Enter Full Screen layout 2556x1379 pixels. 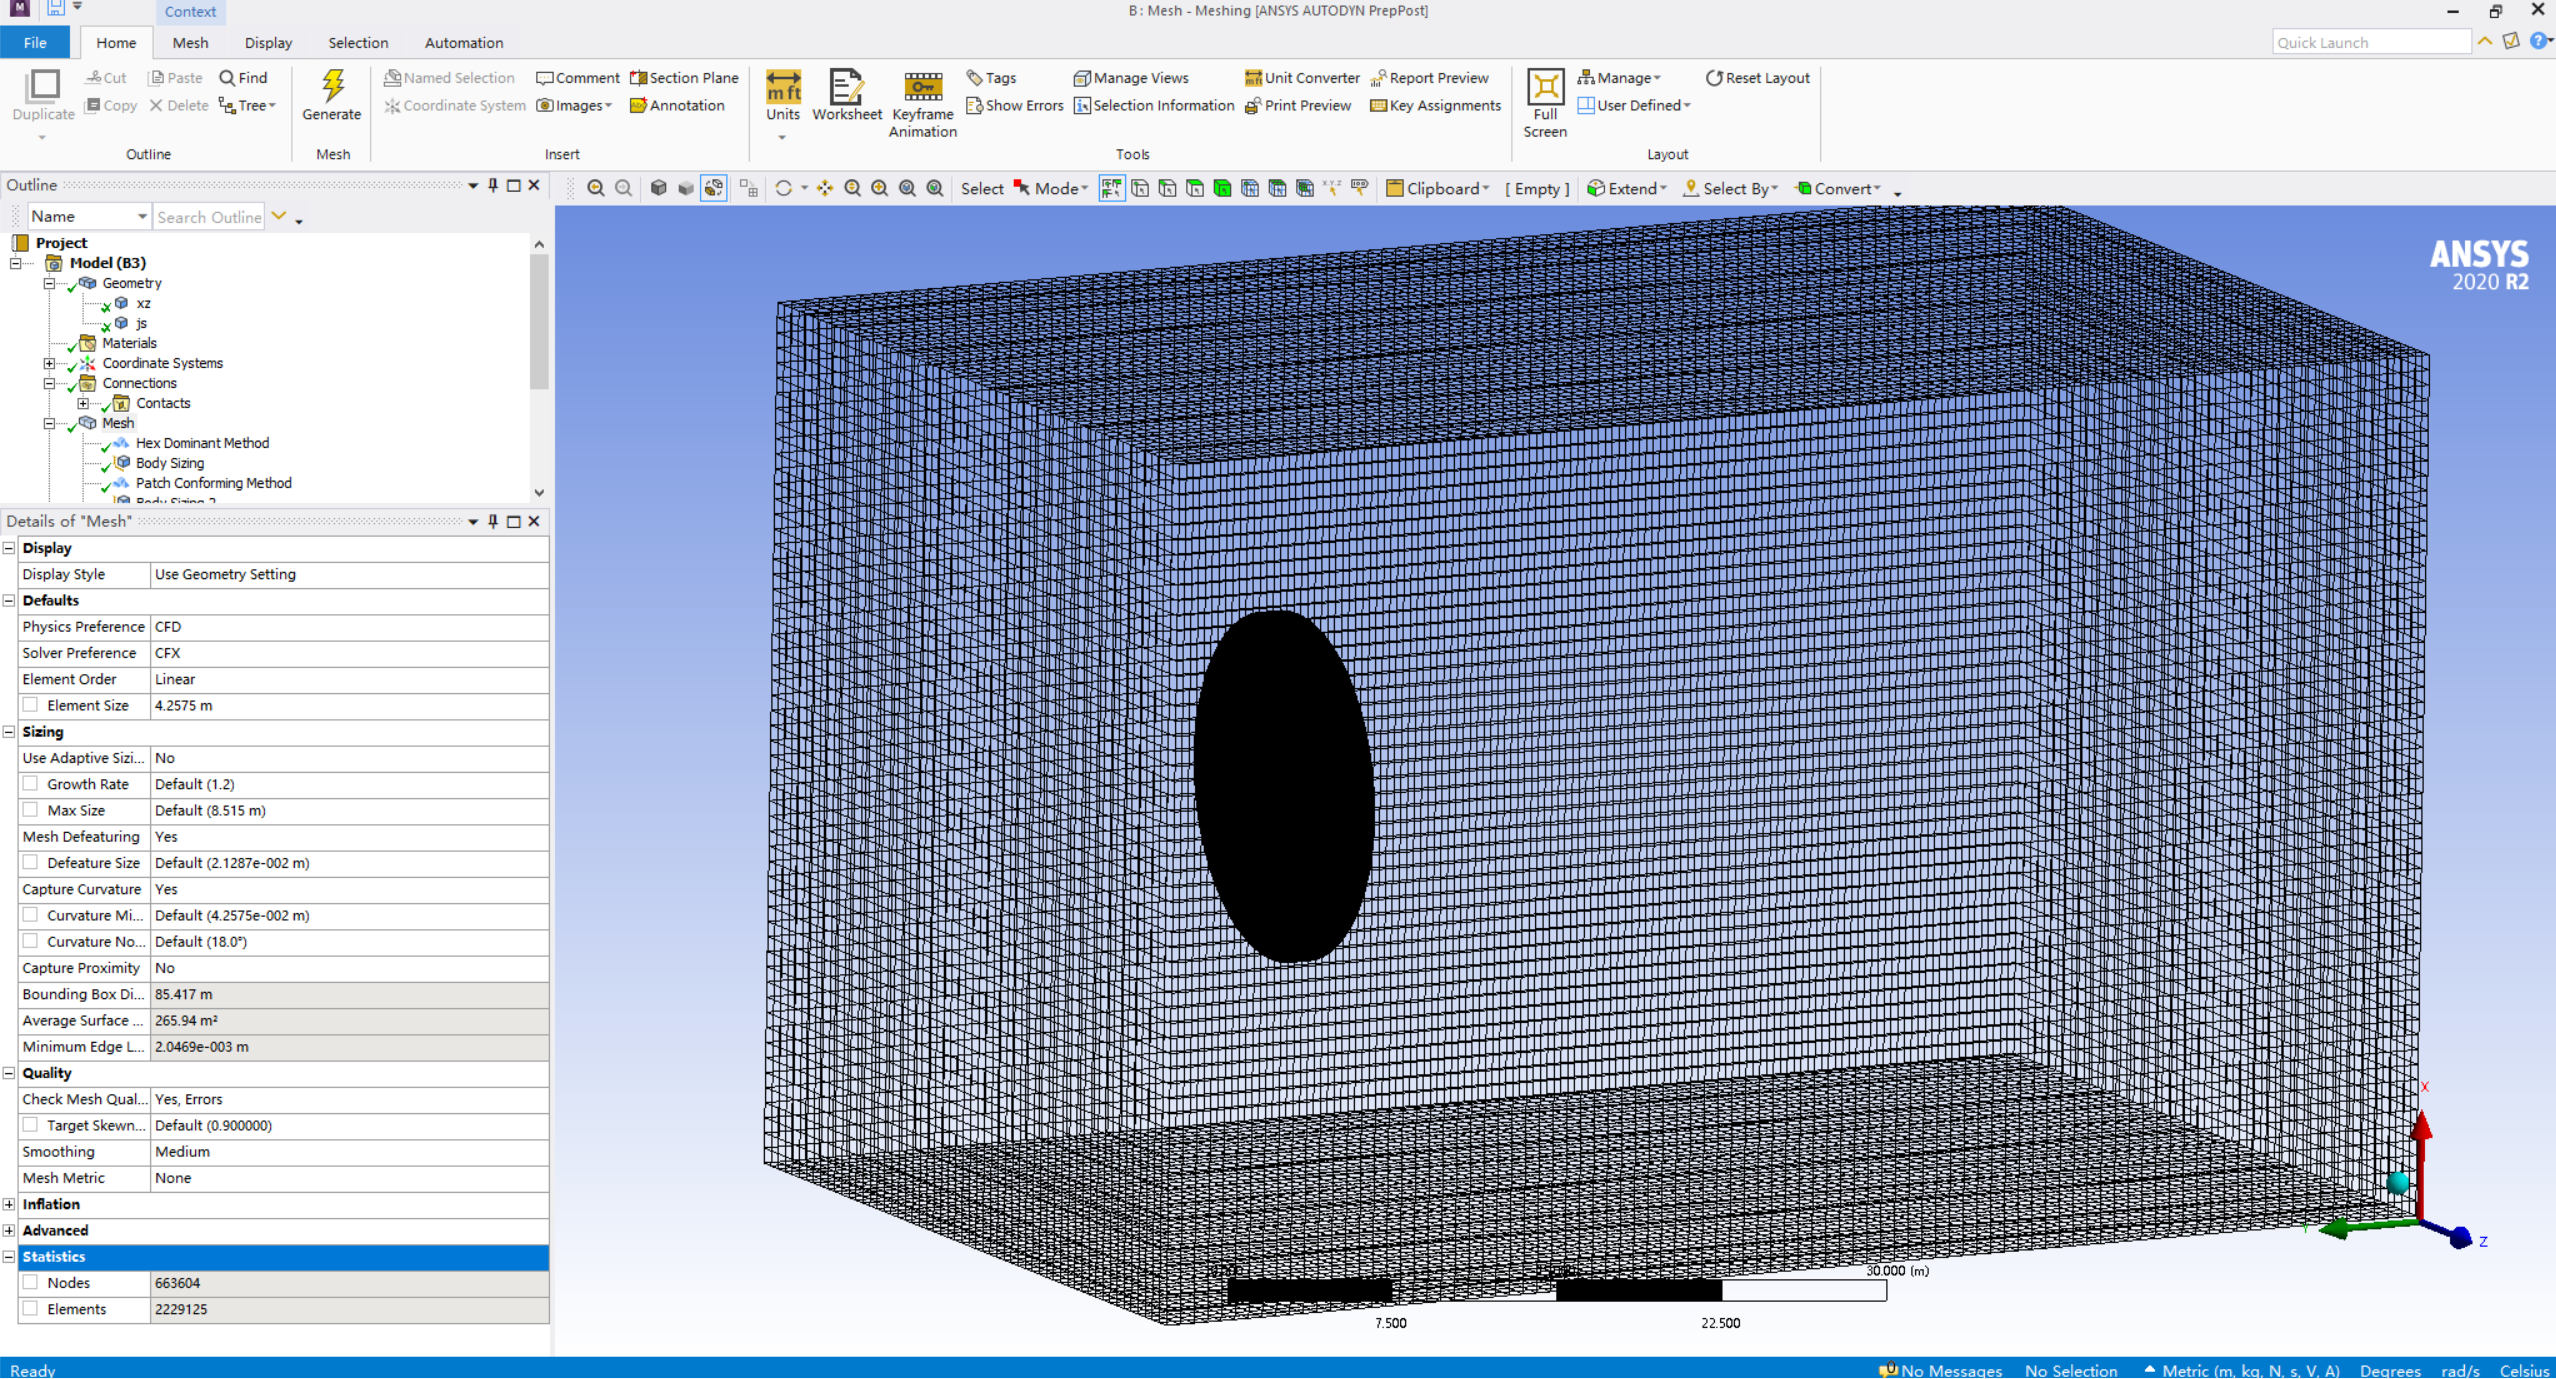click(1545, 104)
